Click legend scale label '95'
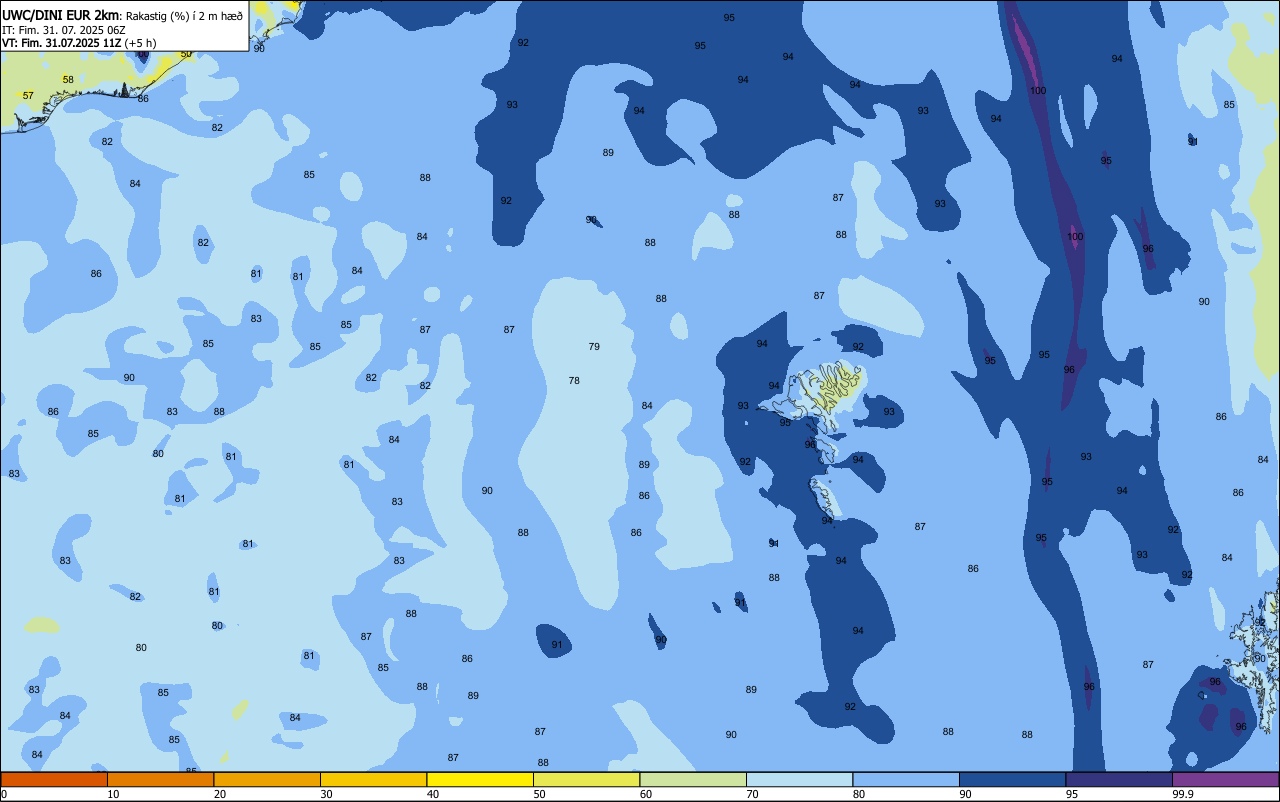1280x802 pixels. click(x=1072, y=794)
